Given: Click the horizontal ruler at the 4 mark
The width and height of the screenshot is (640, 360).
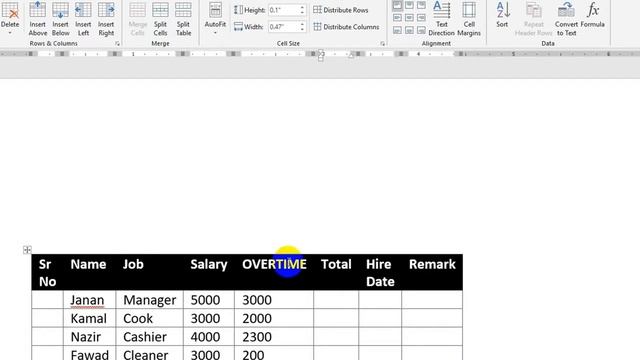Looking at the screenshot, I should pyautogui.click(x=418, y=54).
